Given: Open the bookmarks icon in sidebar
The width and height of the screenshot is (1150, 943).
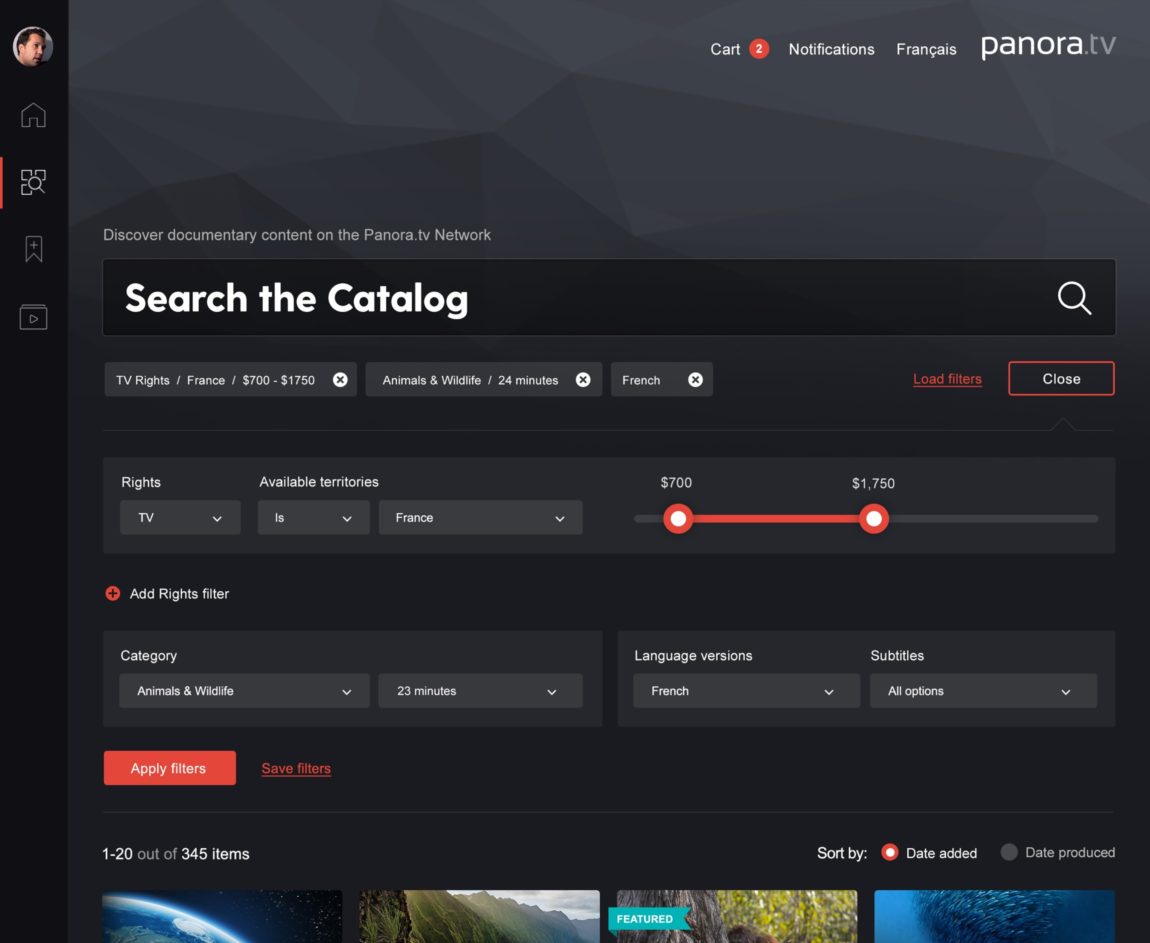Looking at the screenshot, I should (x=33, y=249).
